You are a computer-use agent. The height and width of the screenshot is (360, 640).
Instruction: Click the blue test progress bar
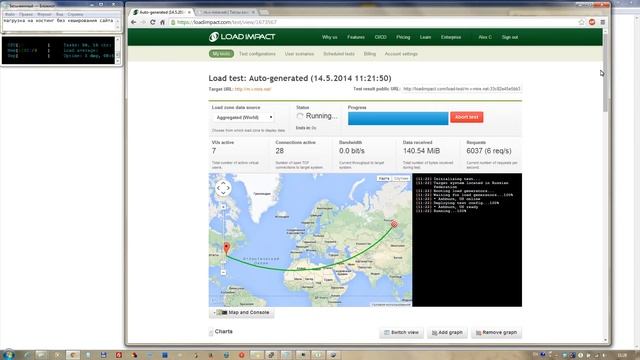point(398,118)
